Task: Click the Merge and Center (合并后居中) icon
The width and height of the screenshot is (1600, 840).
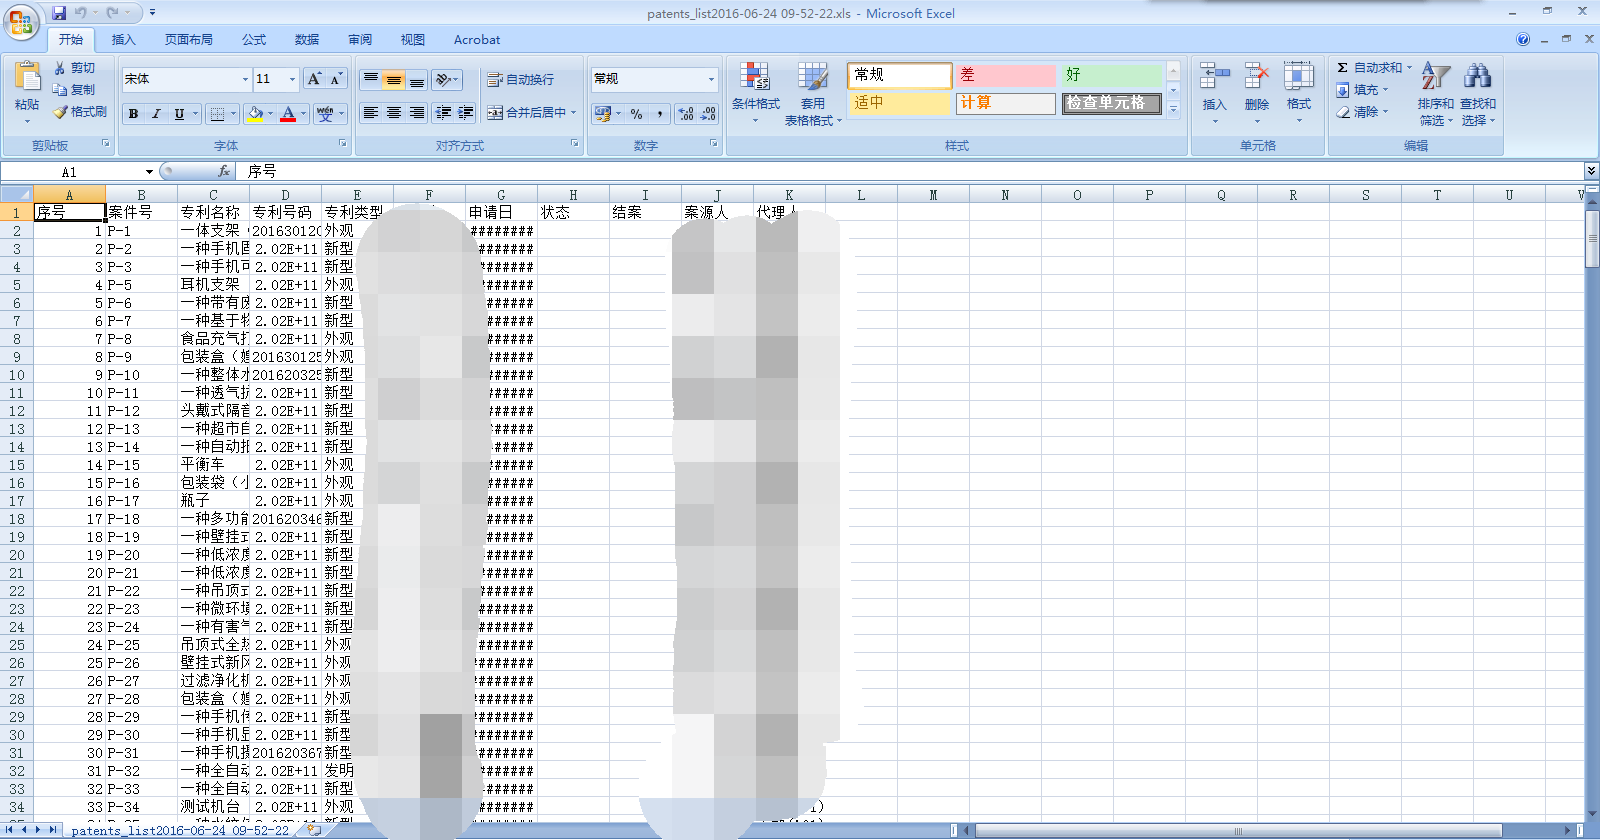Action: (495, 113)
